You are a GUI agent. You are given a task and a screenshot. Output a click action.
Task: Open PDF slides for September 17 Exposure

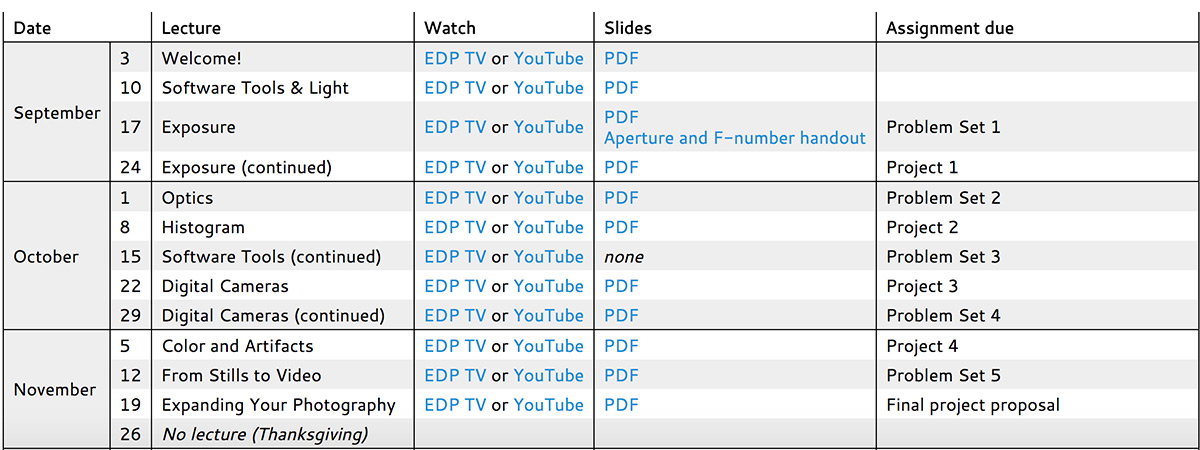tap(621, 117)
